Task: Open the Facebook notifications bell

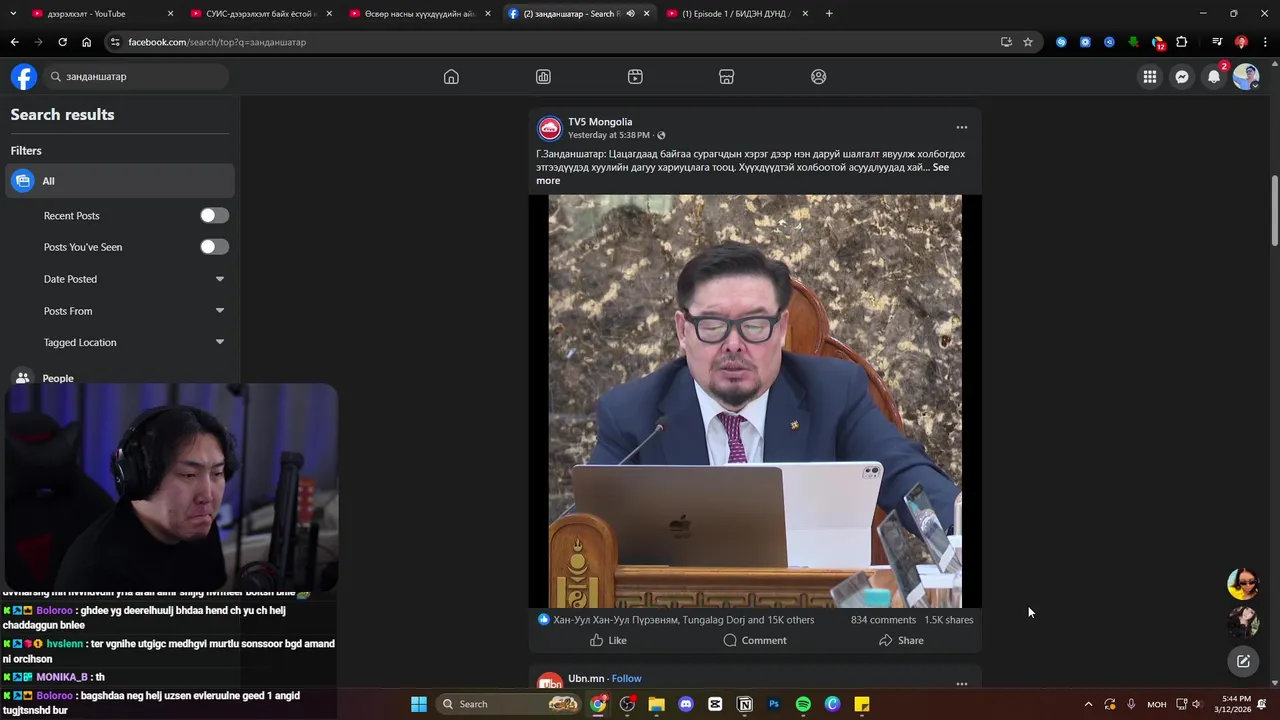Action: click(1214, 77)
